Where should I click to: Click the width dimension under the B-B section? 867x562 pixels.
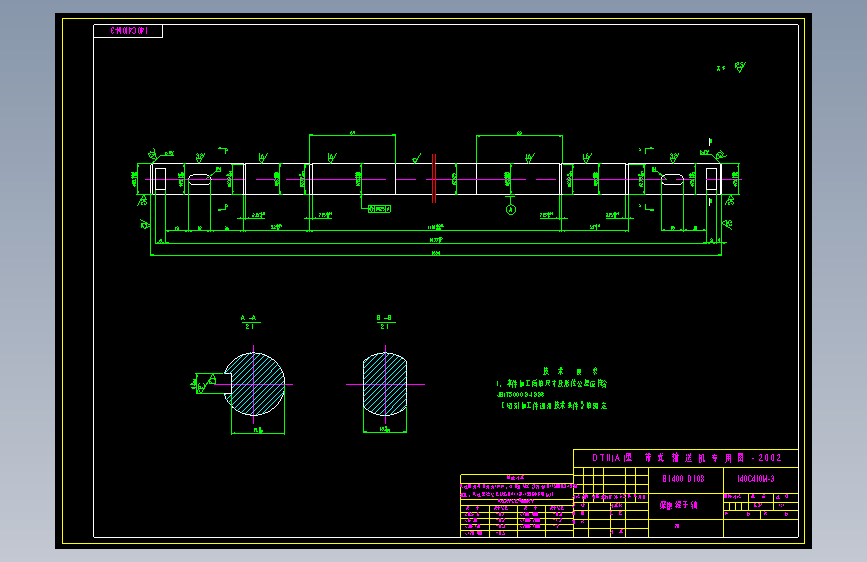pyautogui.click(x=385, y=431)
